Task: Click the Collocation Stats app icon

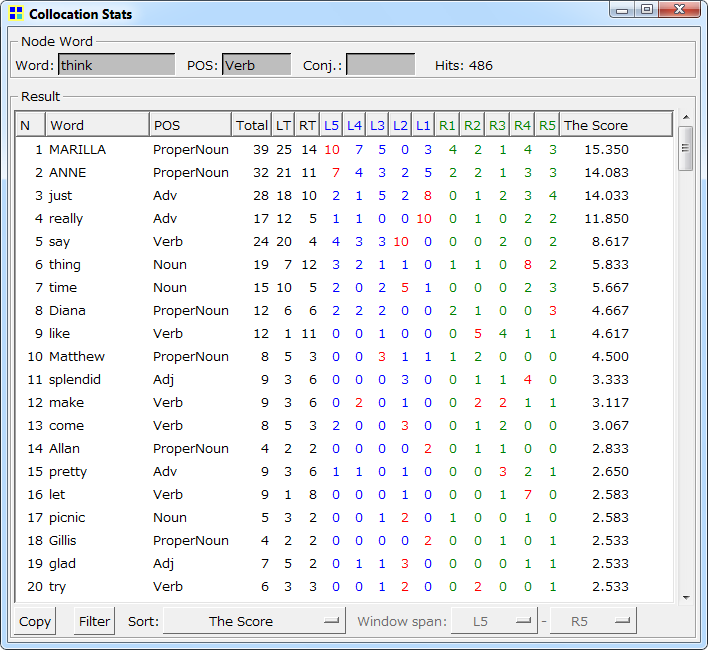Action: (x=16, y=14)
